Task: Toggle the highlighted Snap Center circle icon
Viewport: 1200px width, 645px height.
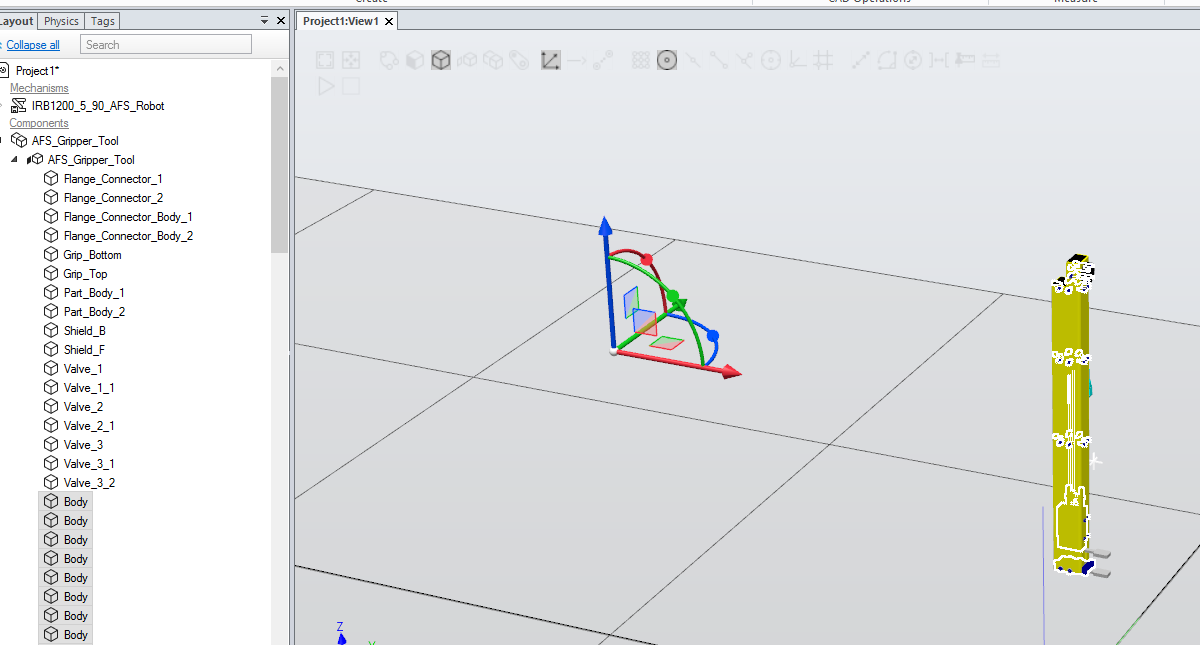Action: point(667,61)
